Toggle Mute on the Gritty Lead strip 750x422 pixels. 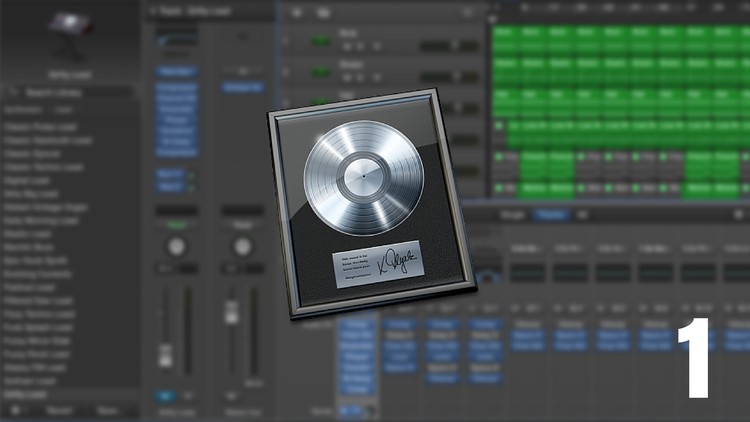coord(165,396)
